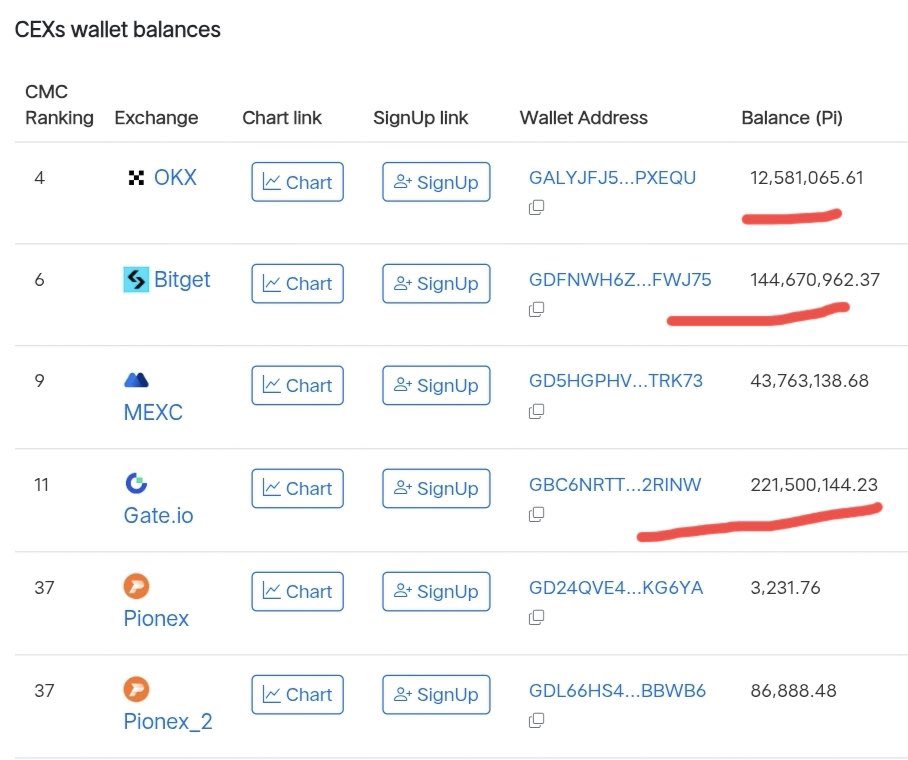Click SignUp for Pionex_2
The width and height of the screenshot is (908, 760).
coord(436,695)
